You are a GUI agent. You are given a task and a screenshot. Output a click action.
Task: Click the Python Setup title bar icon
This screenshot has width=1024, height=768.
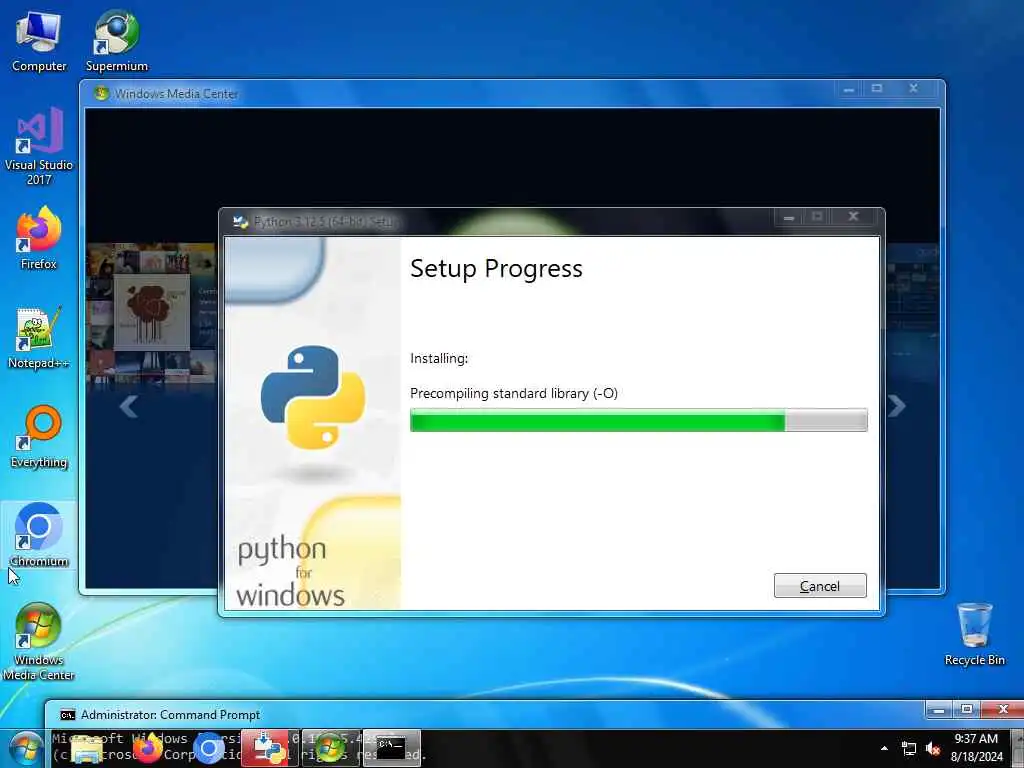click(241, 222)
